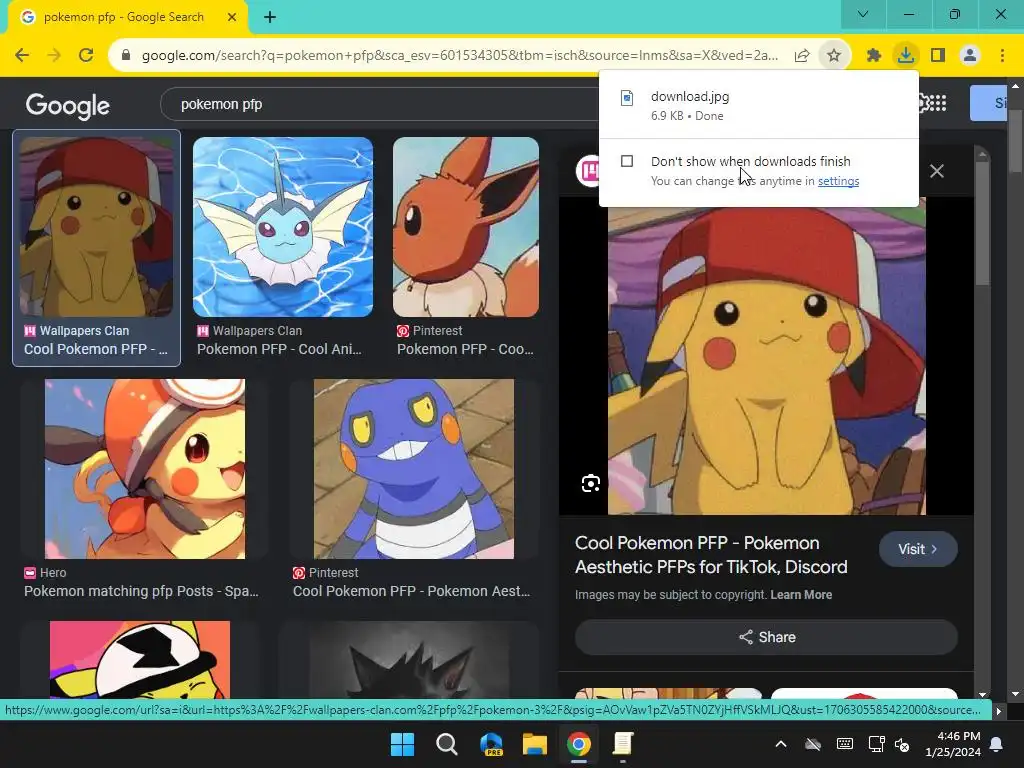Click the large Pikachu preview image
The image size is (1024, 768).
point(766,356)
